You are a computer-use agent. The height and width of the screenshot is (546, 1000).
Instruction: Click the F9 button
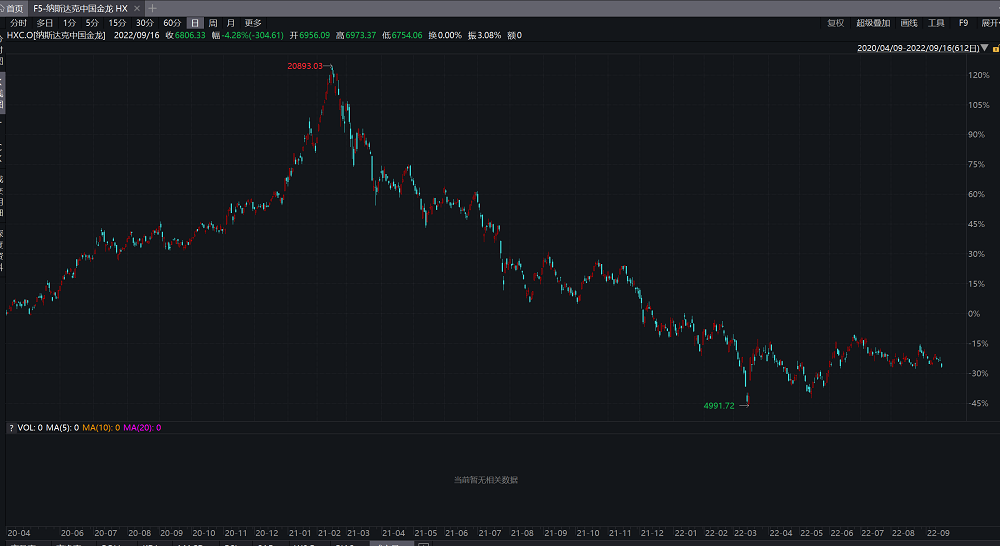click(x=964, y=23)
